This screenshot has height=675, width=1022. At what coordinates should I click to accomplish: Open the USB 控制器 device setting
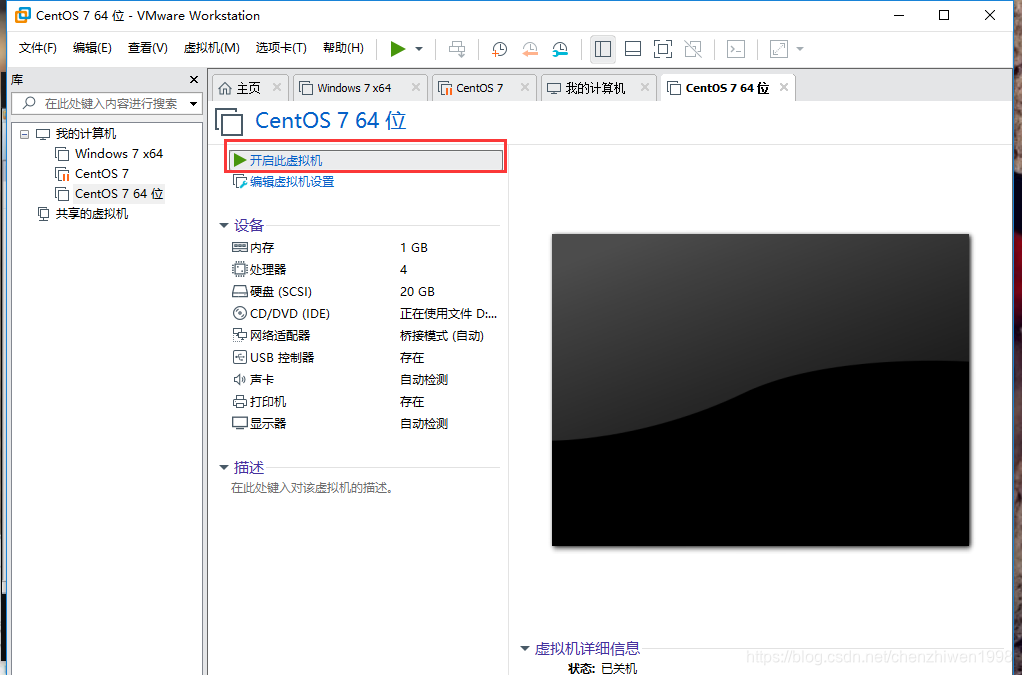282,358
